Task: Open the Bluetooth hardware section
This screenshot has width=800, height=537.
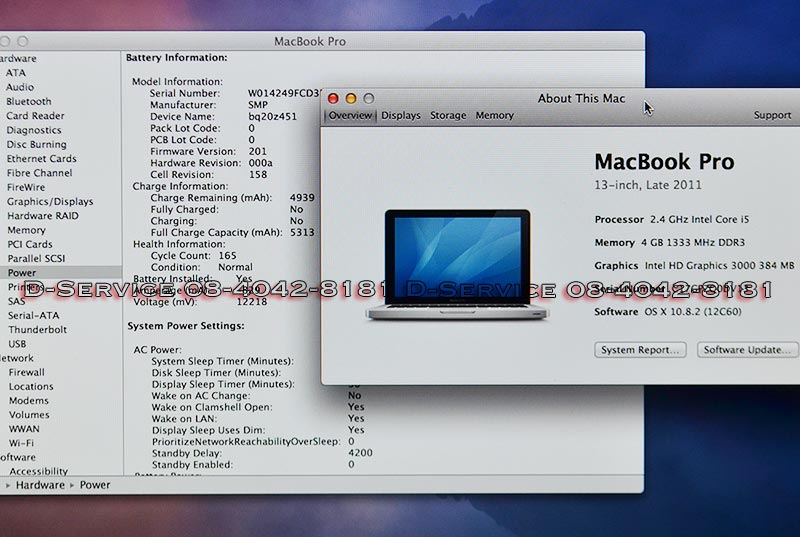Action: pos(29,101)
